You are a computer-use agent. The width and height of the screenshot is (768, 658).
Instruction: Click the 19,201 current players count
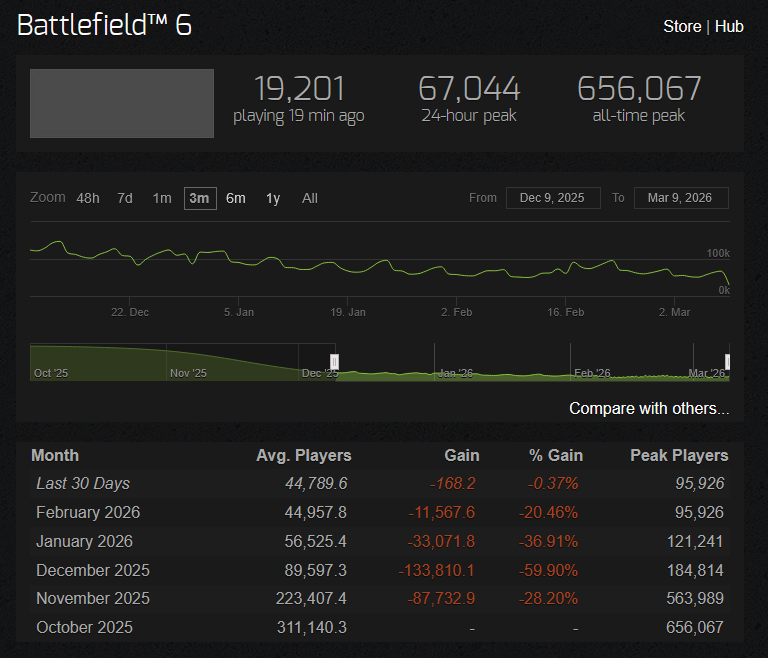[x=299, y=89]
